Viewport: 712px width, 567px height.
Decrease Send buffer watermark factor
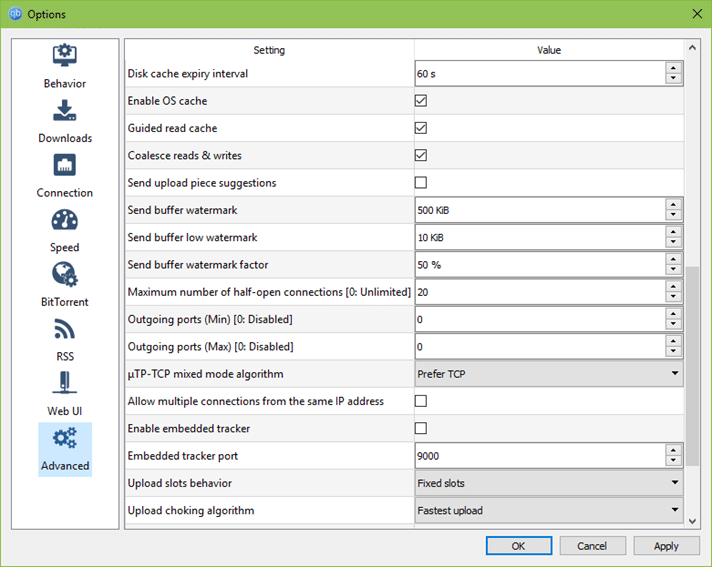[673, 270]
